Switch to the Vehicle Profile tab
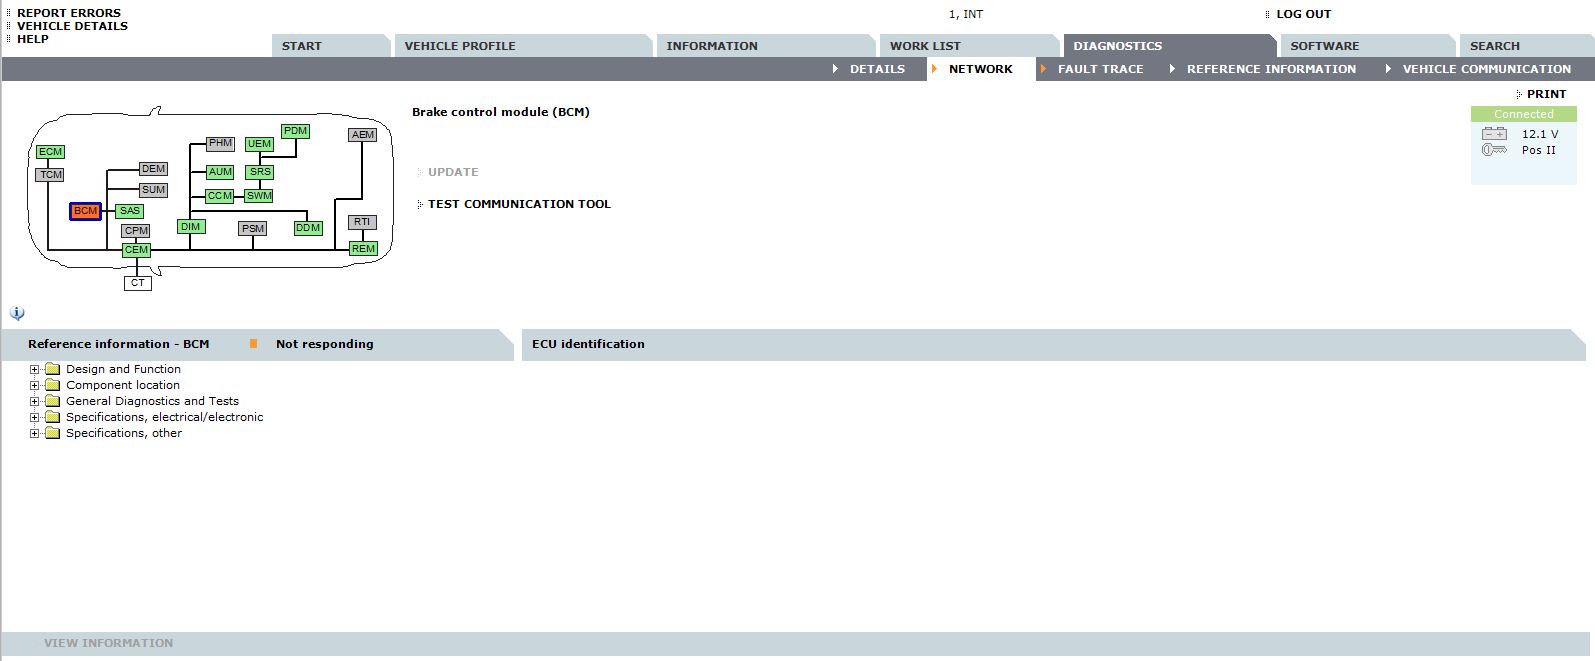This screenshot has width=1595, height=661. click(460, 46)
